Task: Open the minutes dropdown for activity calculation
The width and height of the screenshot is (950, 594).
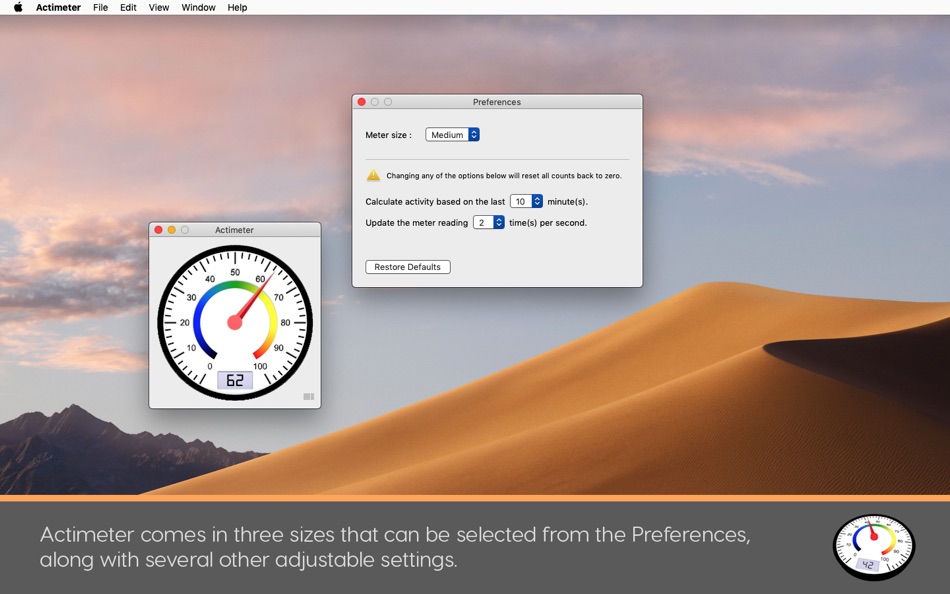Action: [526, 201]
